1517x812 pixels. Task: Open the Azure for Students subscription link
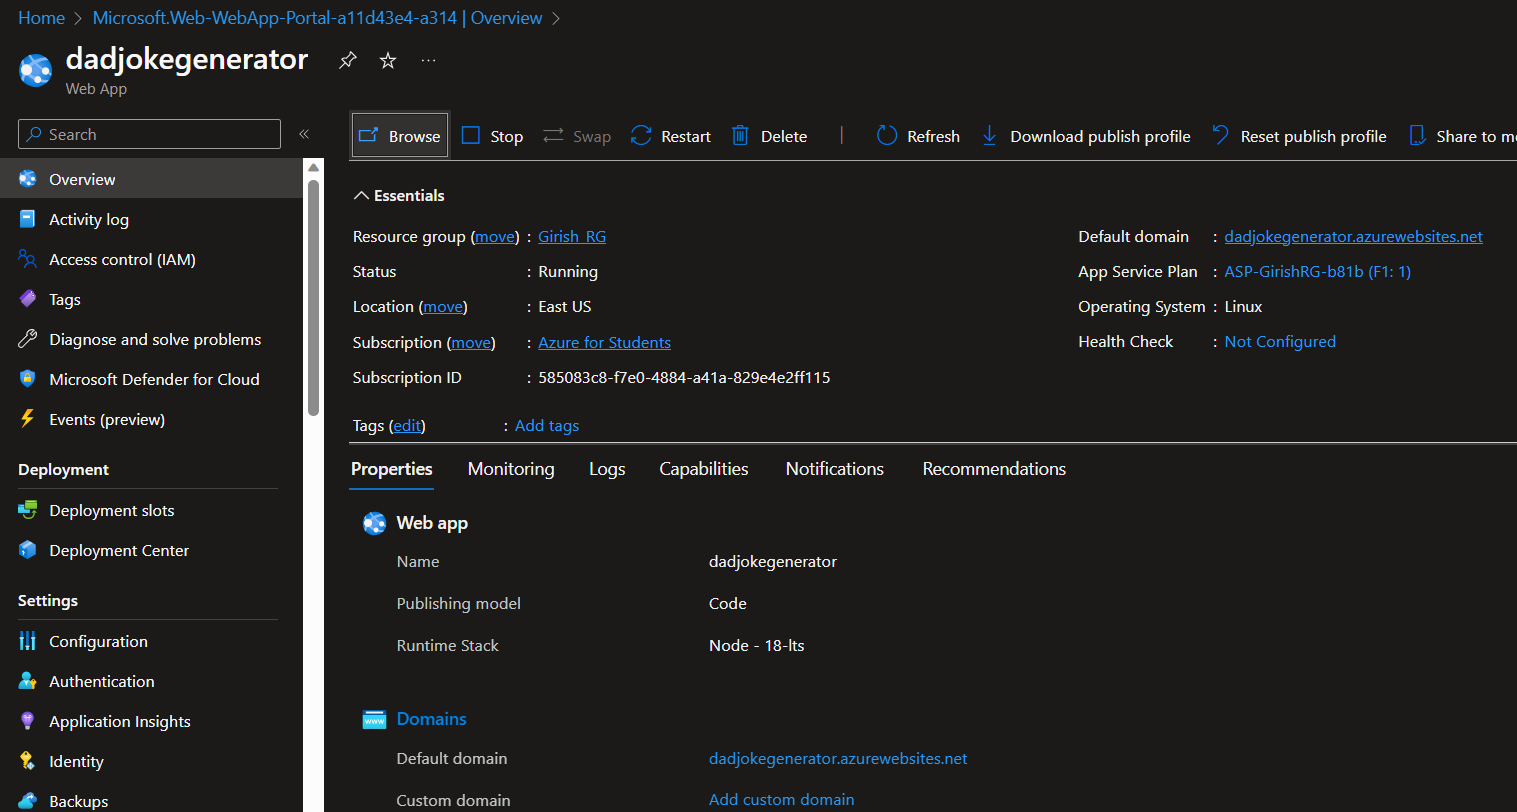click(604, 343)
